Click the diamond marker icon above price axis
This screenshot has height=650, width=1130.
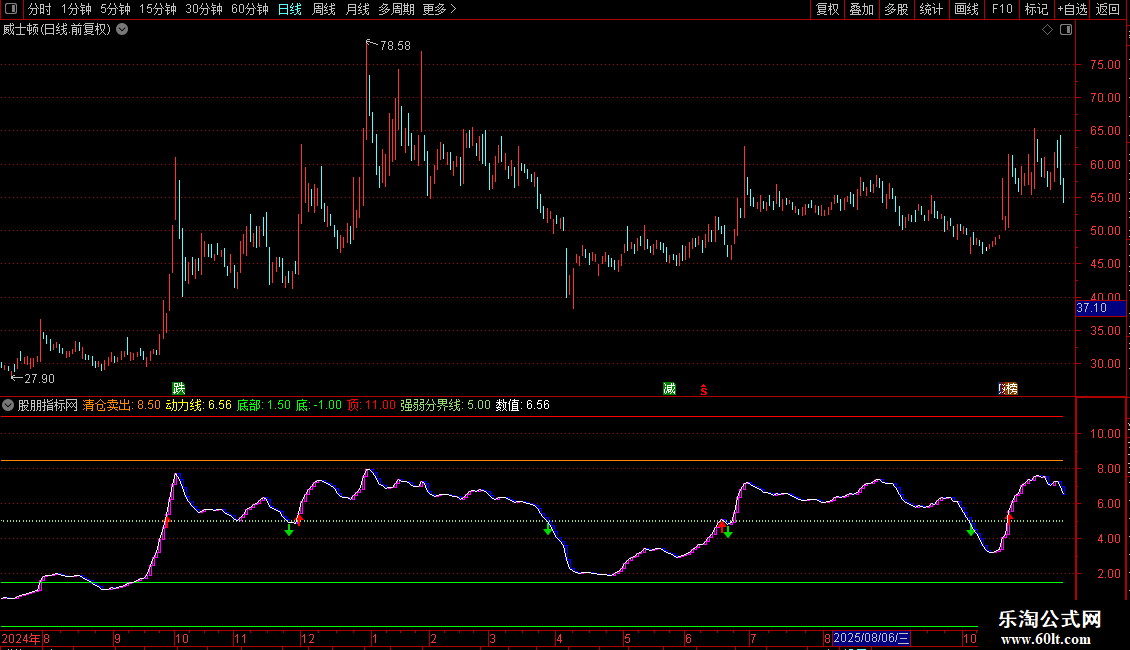[x=1047, y=30]
